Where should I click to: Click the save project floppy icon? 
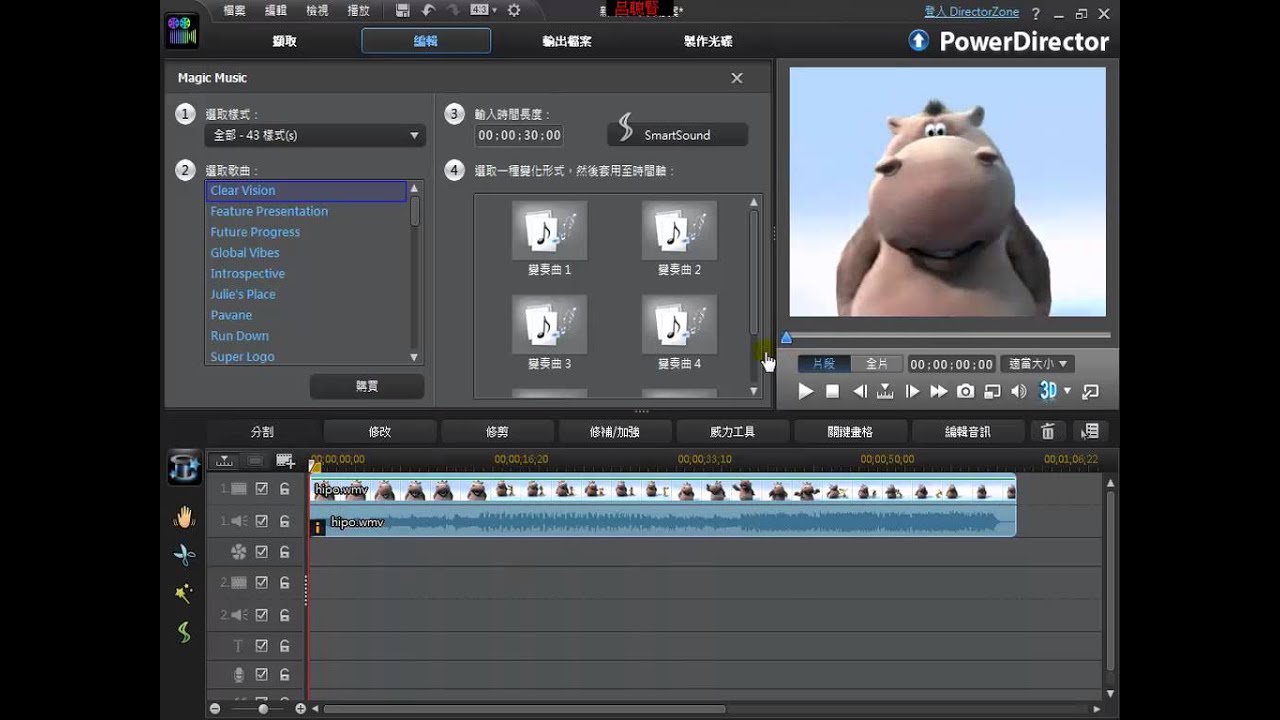402,11
